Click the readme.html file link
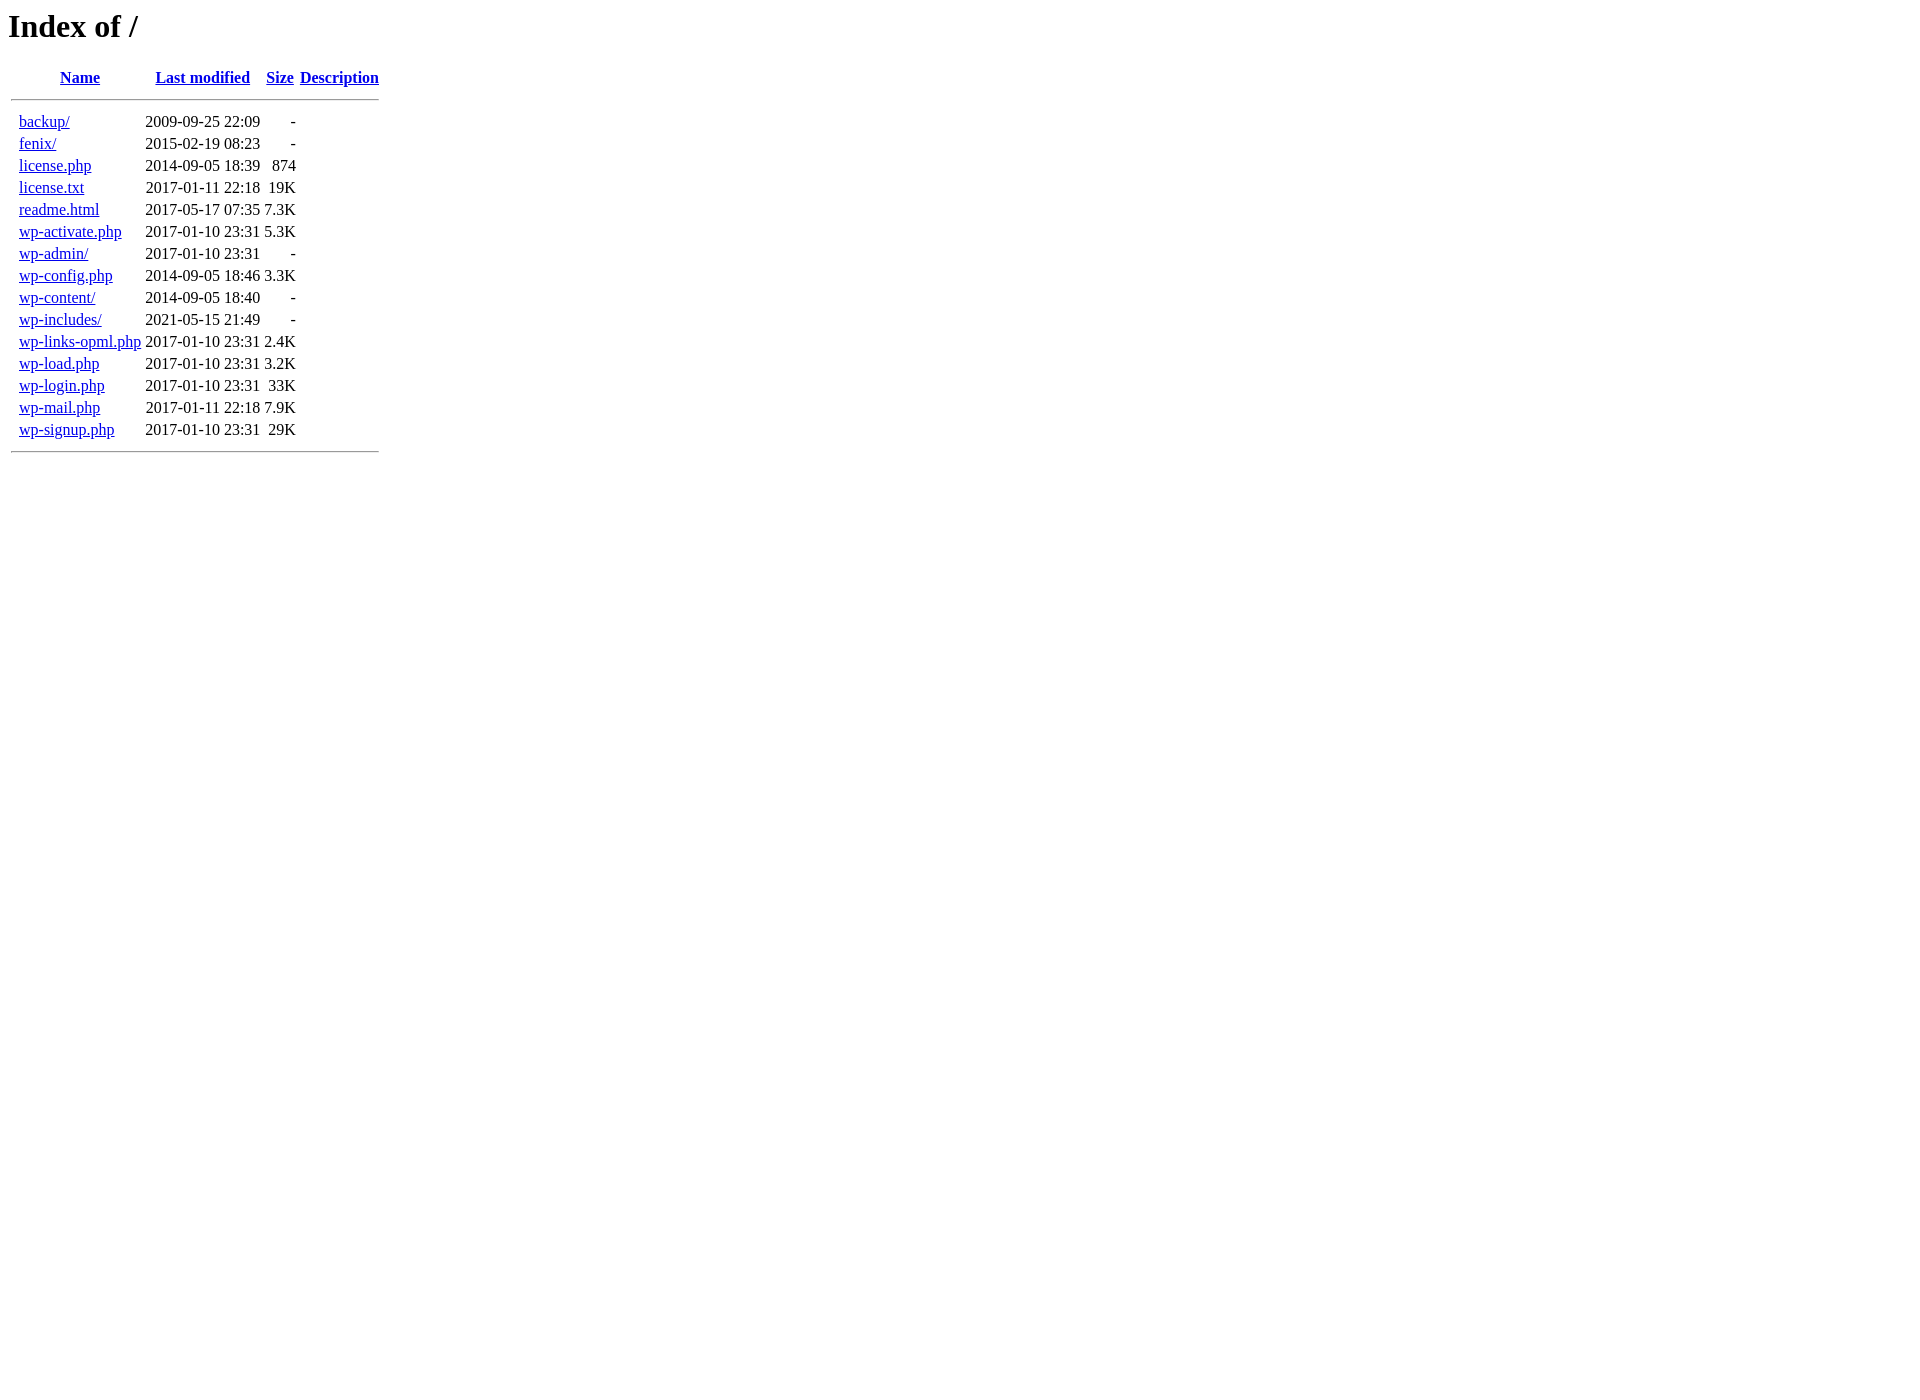The image size is (1920, 1400). [x=58, y=209]
